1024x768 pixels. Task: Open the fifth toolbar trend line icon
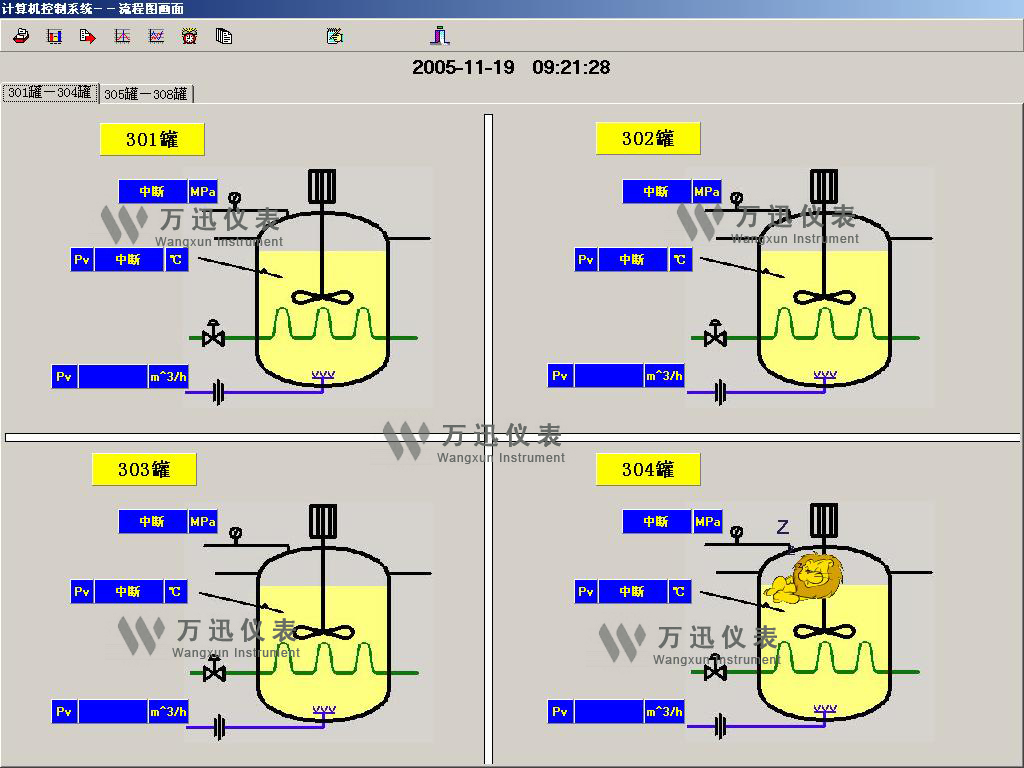(x=156, y=37)
